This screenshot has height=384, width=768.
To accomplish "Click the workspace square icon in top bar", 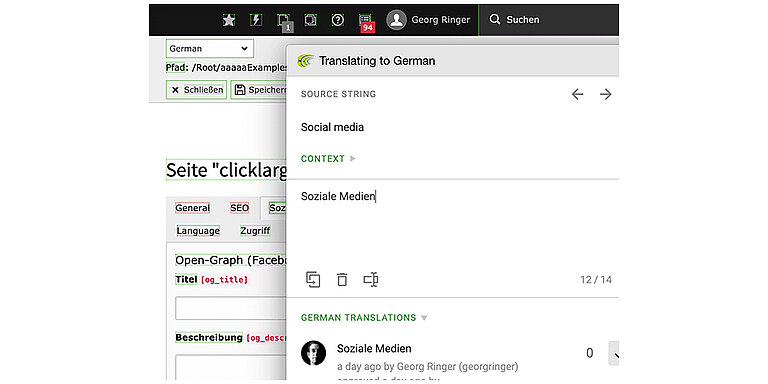I will tap(311, 20).
